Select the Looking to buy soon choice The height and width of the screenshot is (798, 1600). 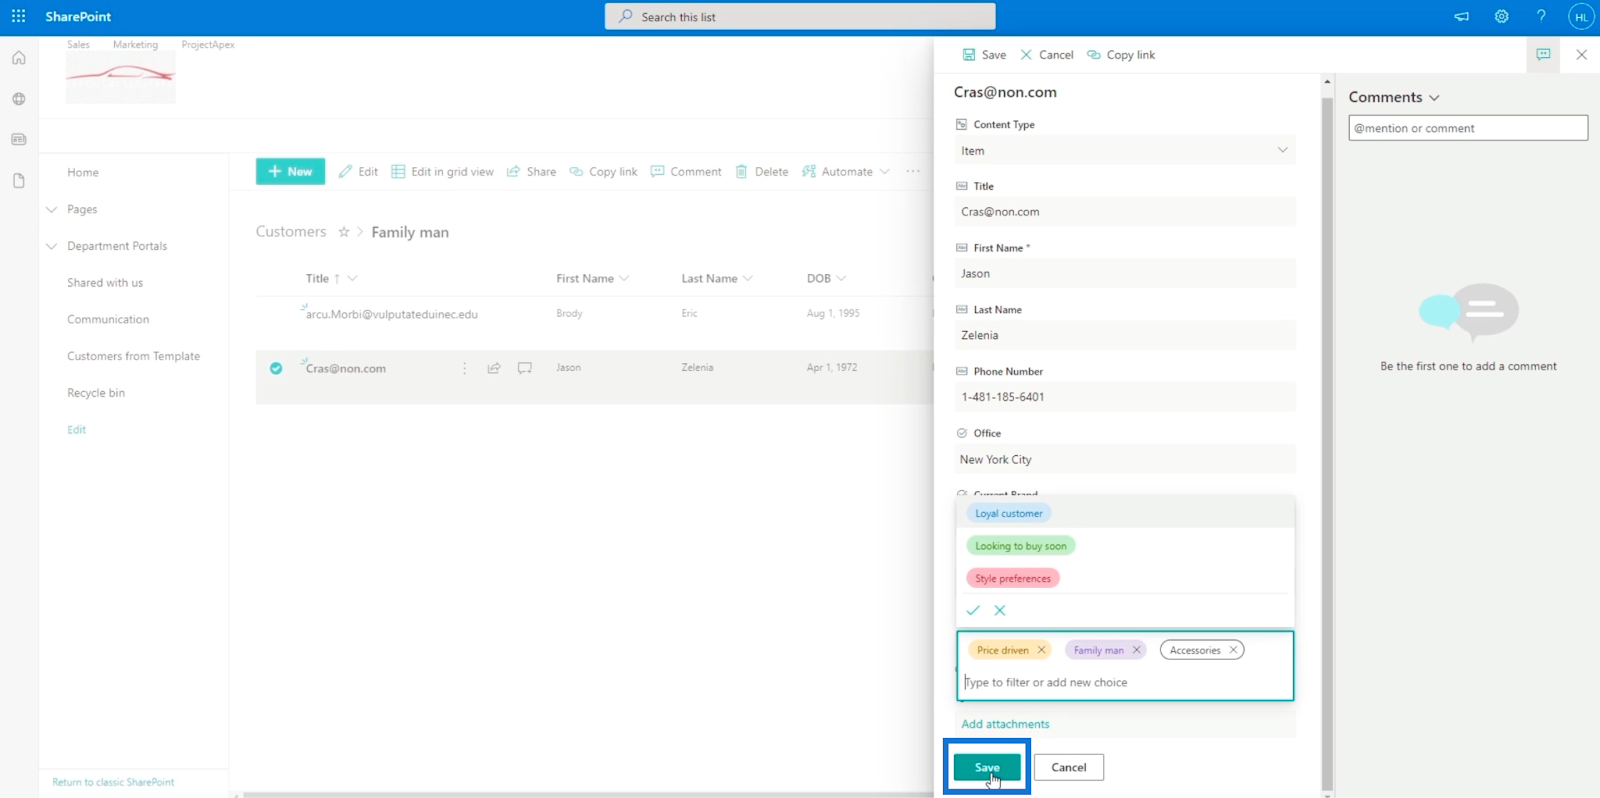coord(1021,546)
